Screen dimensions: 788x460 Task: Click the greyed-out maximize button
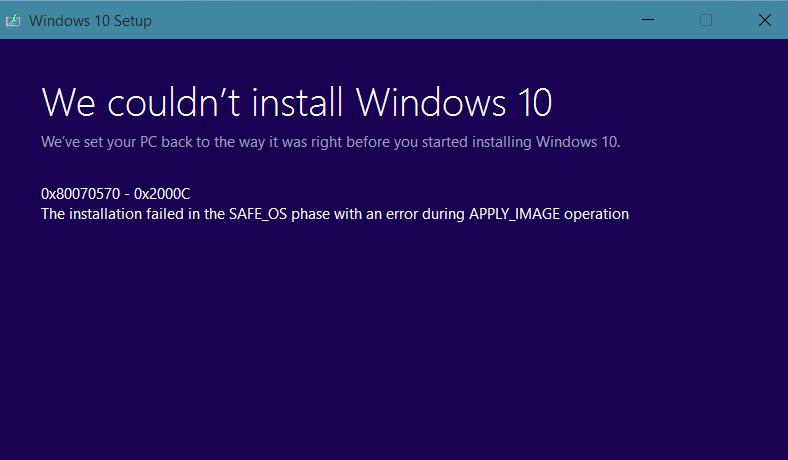pos(706,20)
